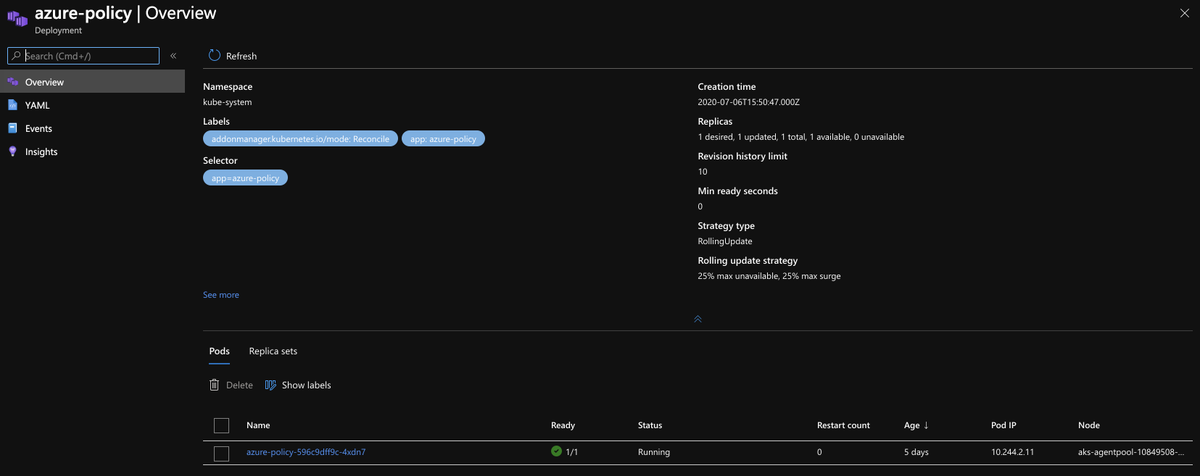Click the See more link
Viewport: 1200px width, 476px height.
221,295
